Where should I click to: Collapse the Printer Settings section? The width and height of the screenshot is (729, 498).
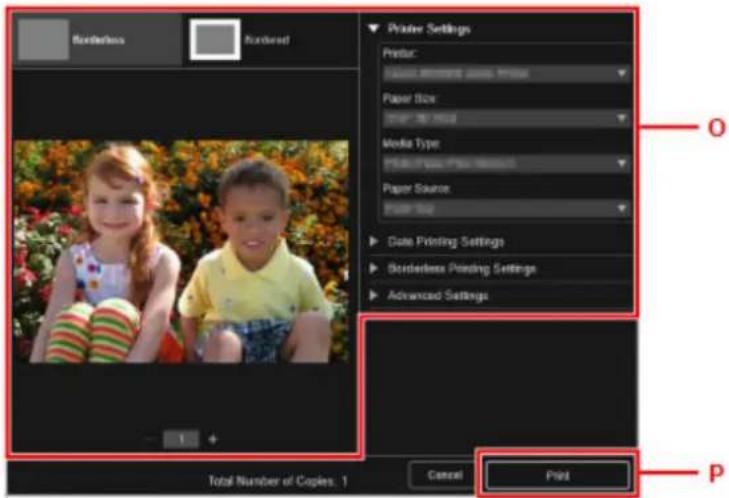(x=373, y=29)
